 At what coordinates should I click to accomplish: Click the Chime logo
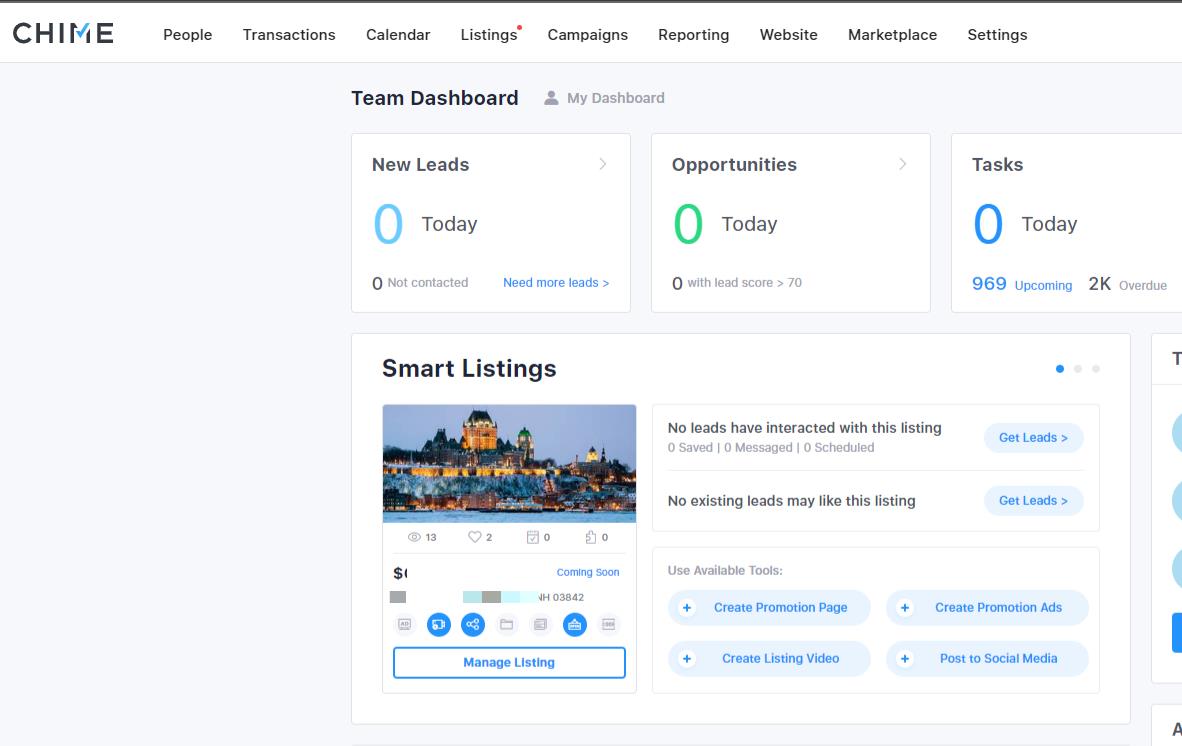[x=62, y=32]
